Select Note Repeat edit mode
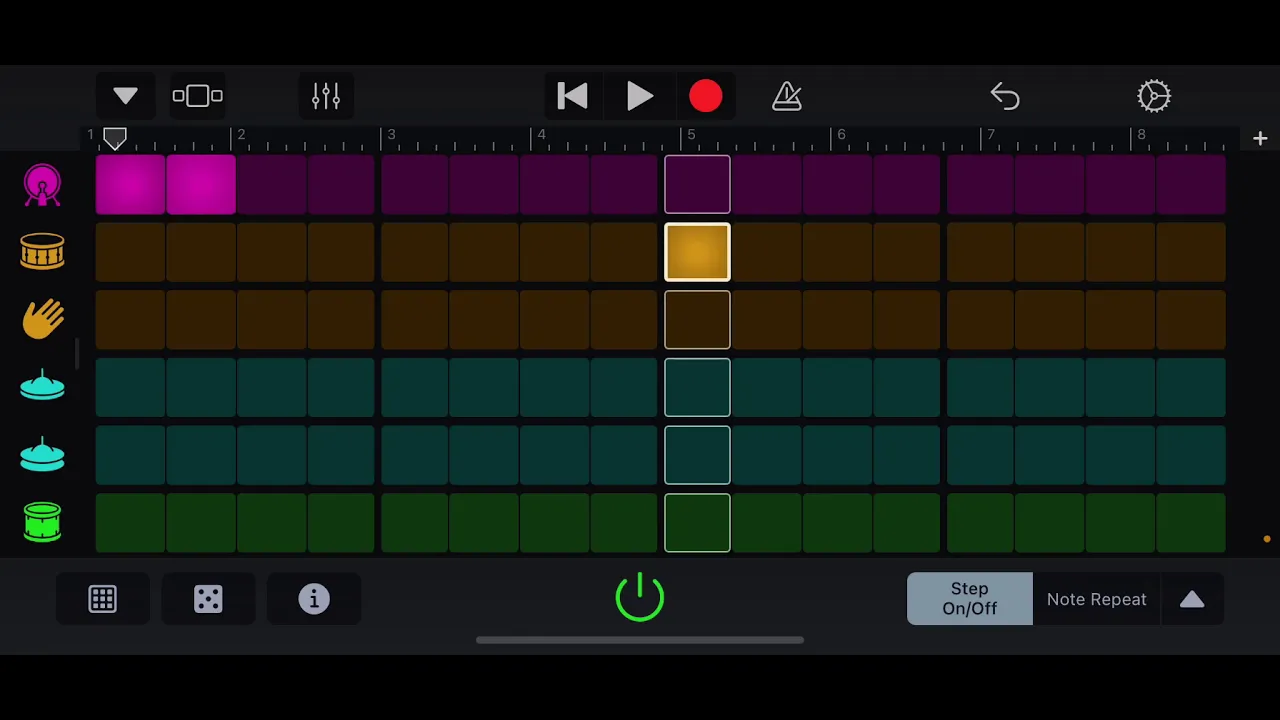The height and width of the screenshot is (720, 1280). click(x=1096, y=599)
